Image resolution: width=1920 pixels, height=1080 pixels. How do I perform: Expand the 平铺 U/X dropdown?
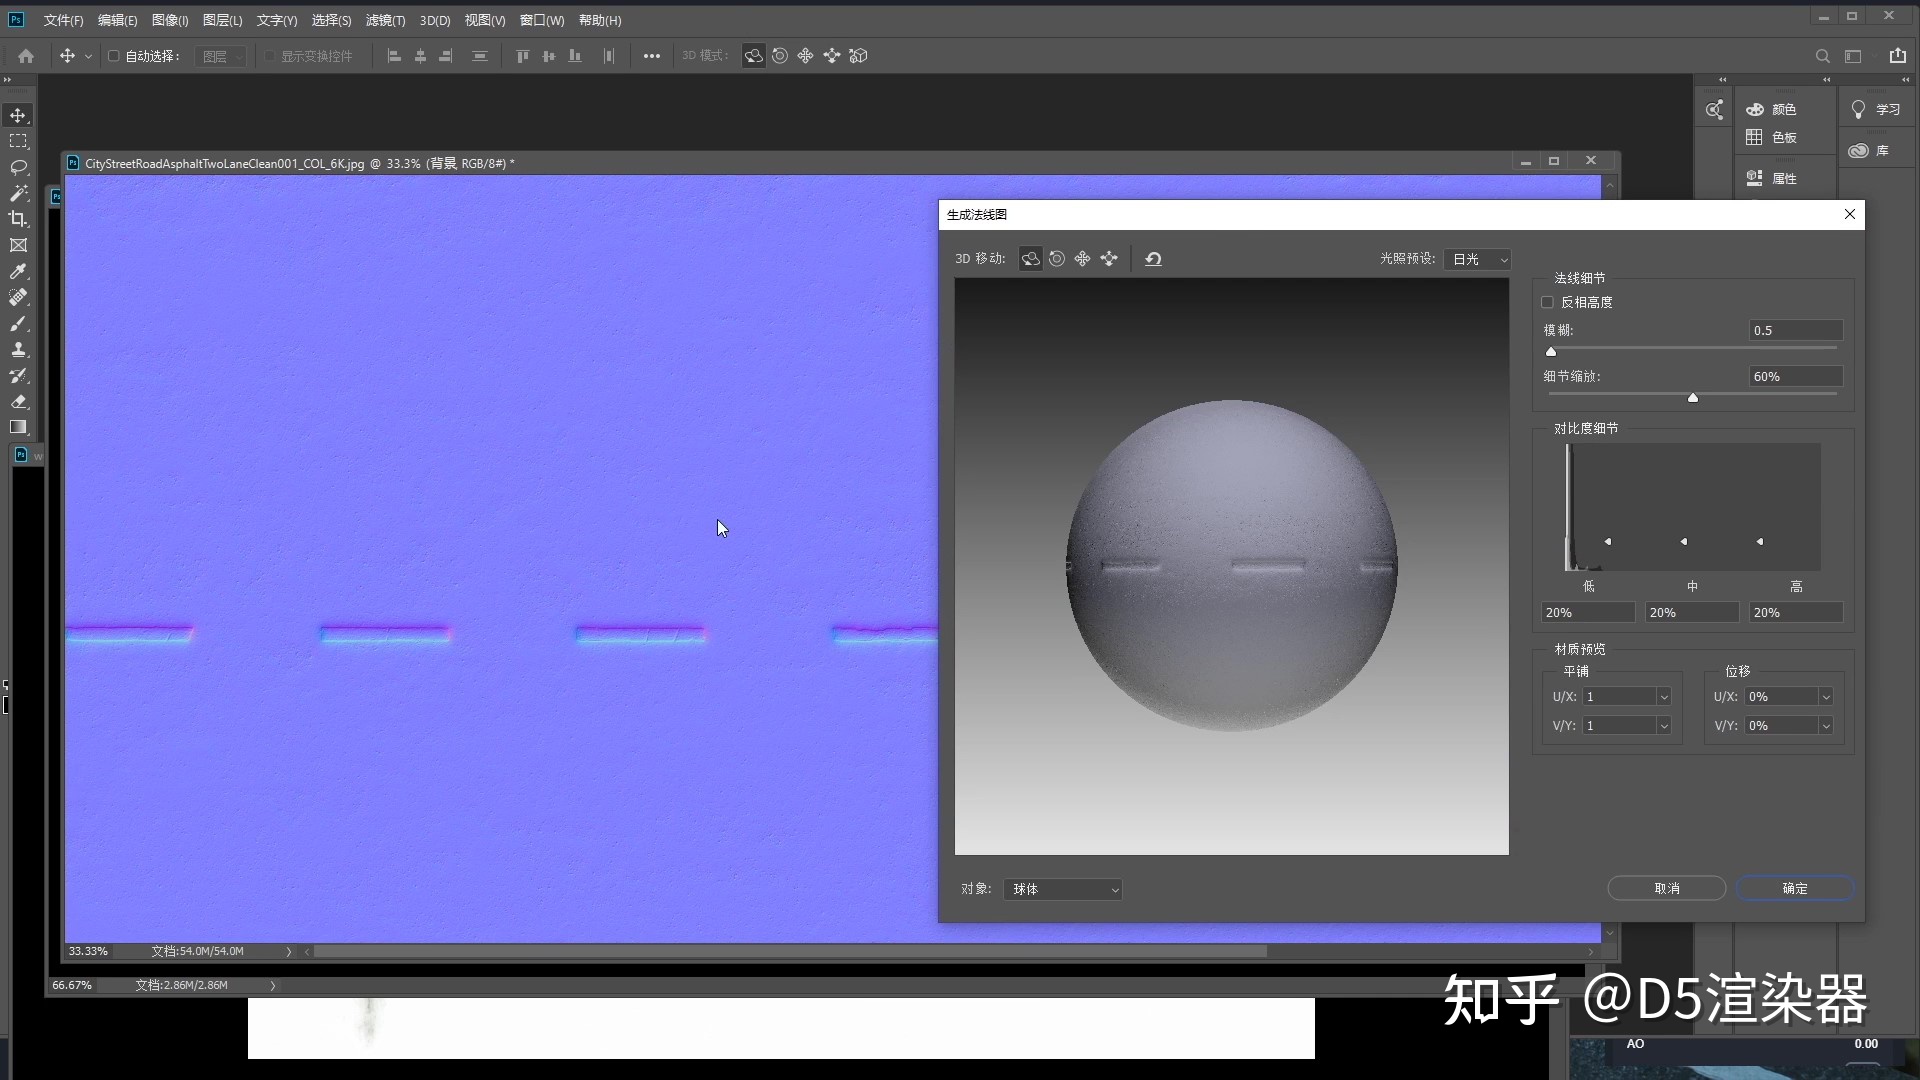click(x=1664, y=697)
